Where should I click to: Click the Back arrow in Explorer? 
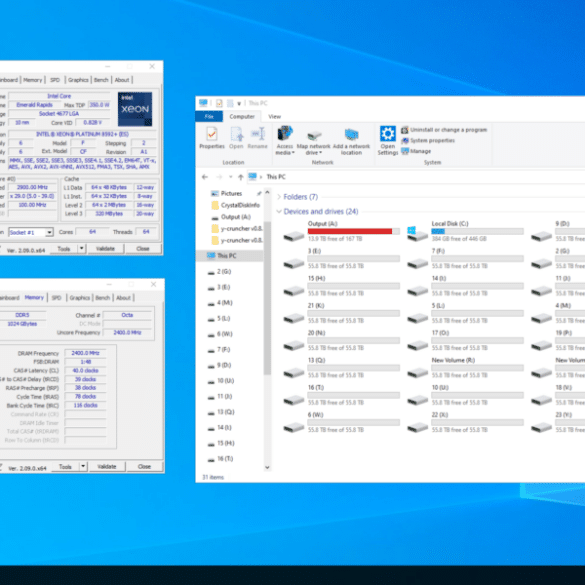pos(205,177)
